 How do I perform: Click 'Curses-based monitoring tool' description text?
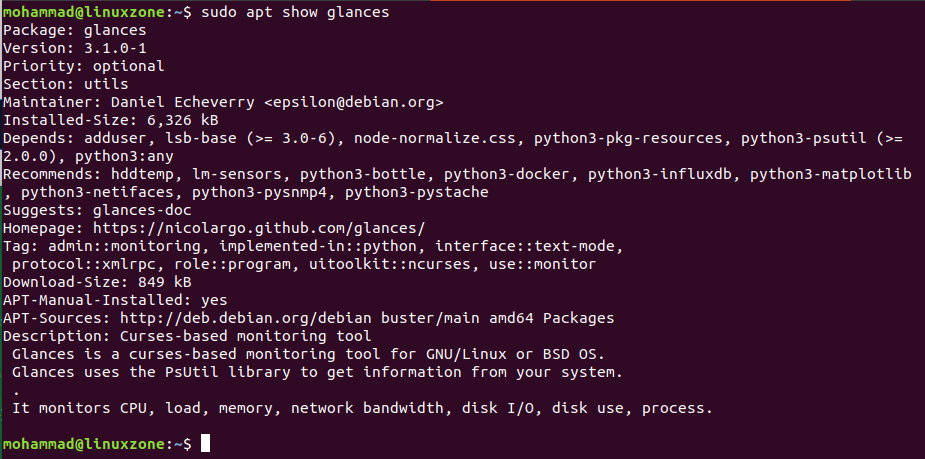coord(245,336)
